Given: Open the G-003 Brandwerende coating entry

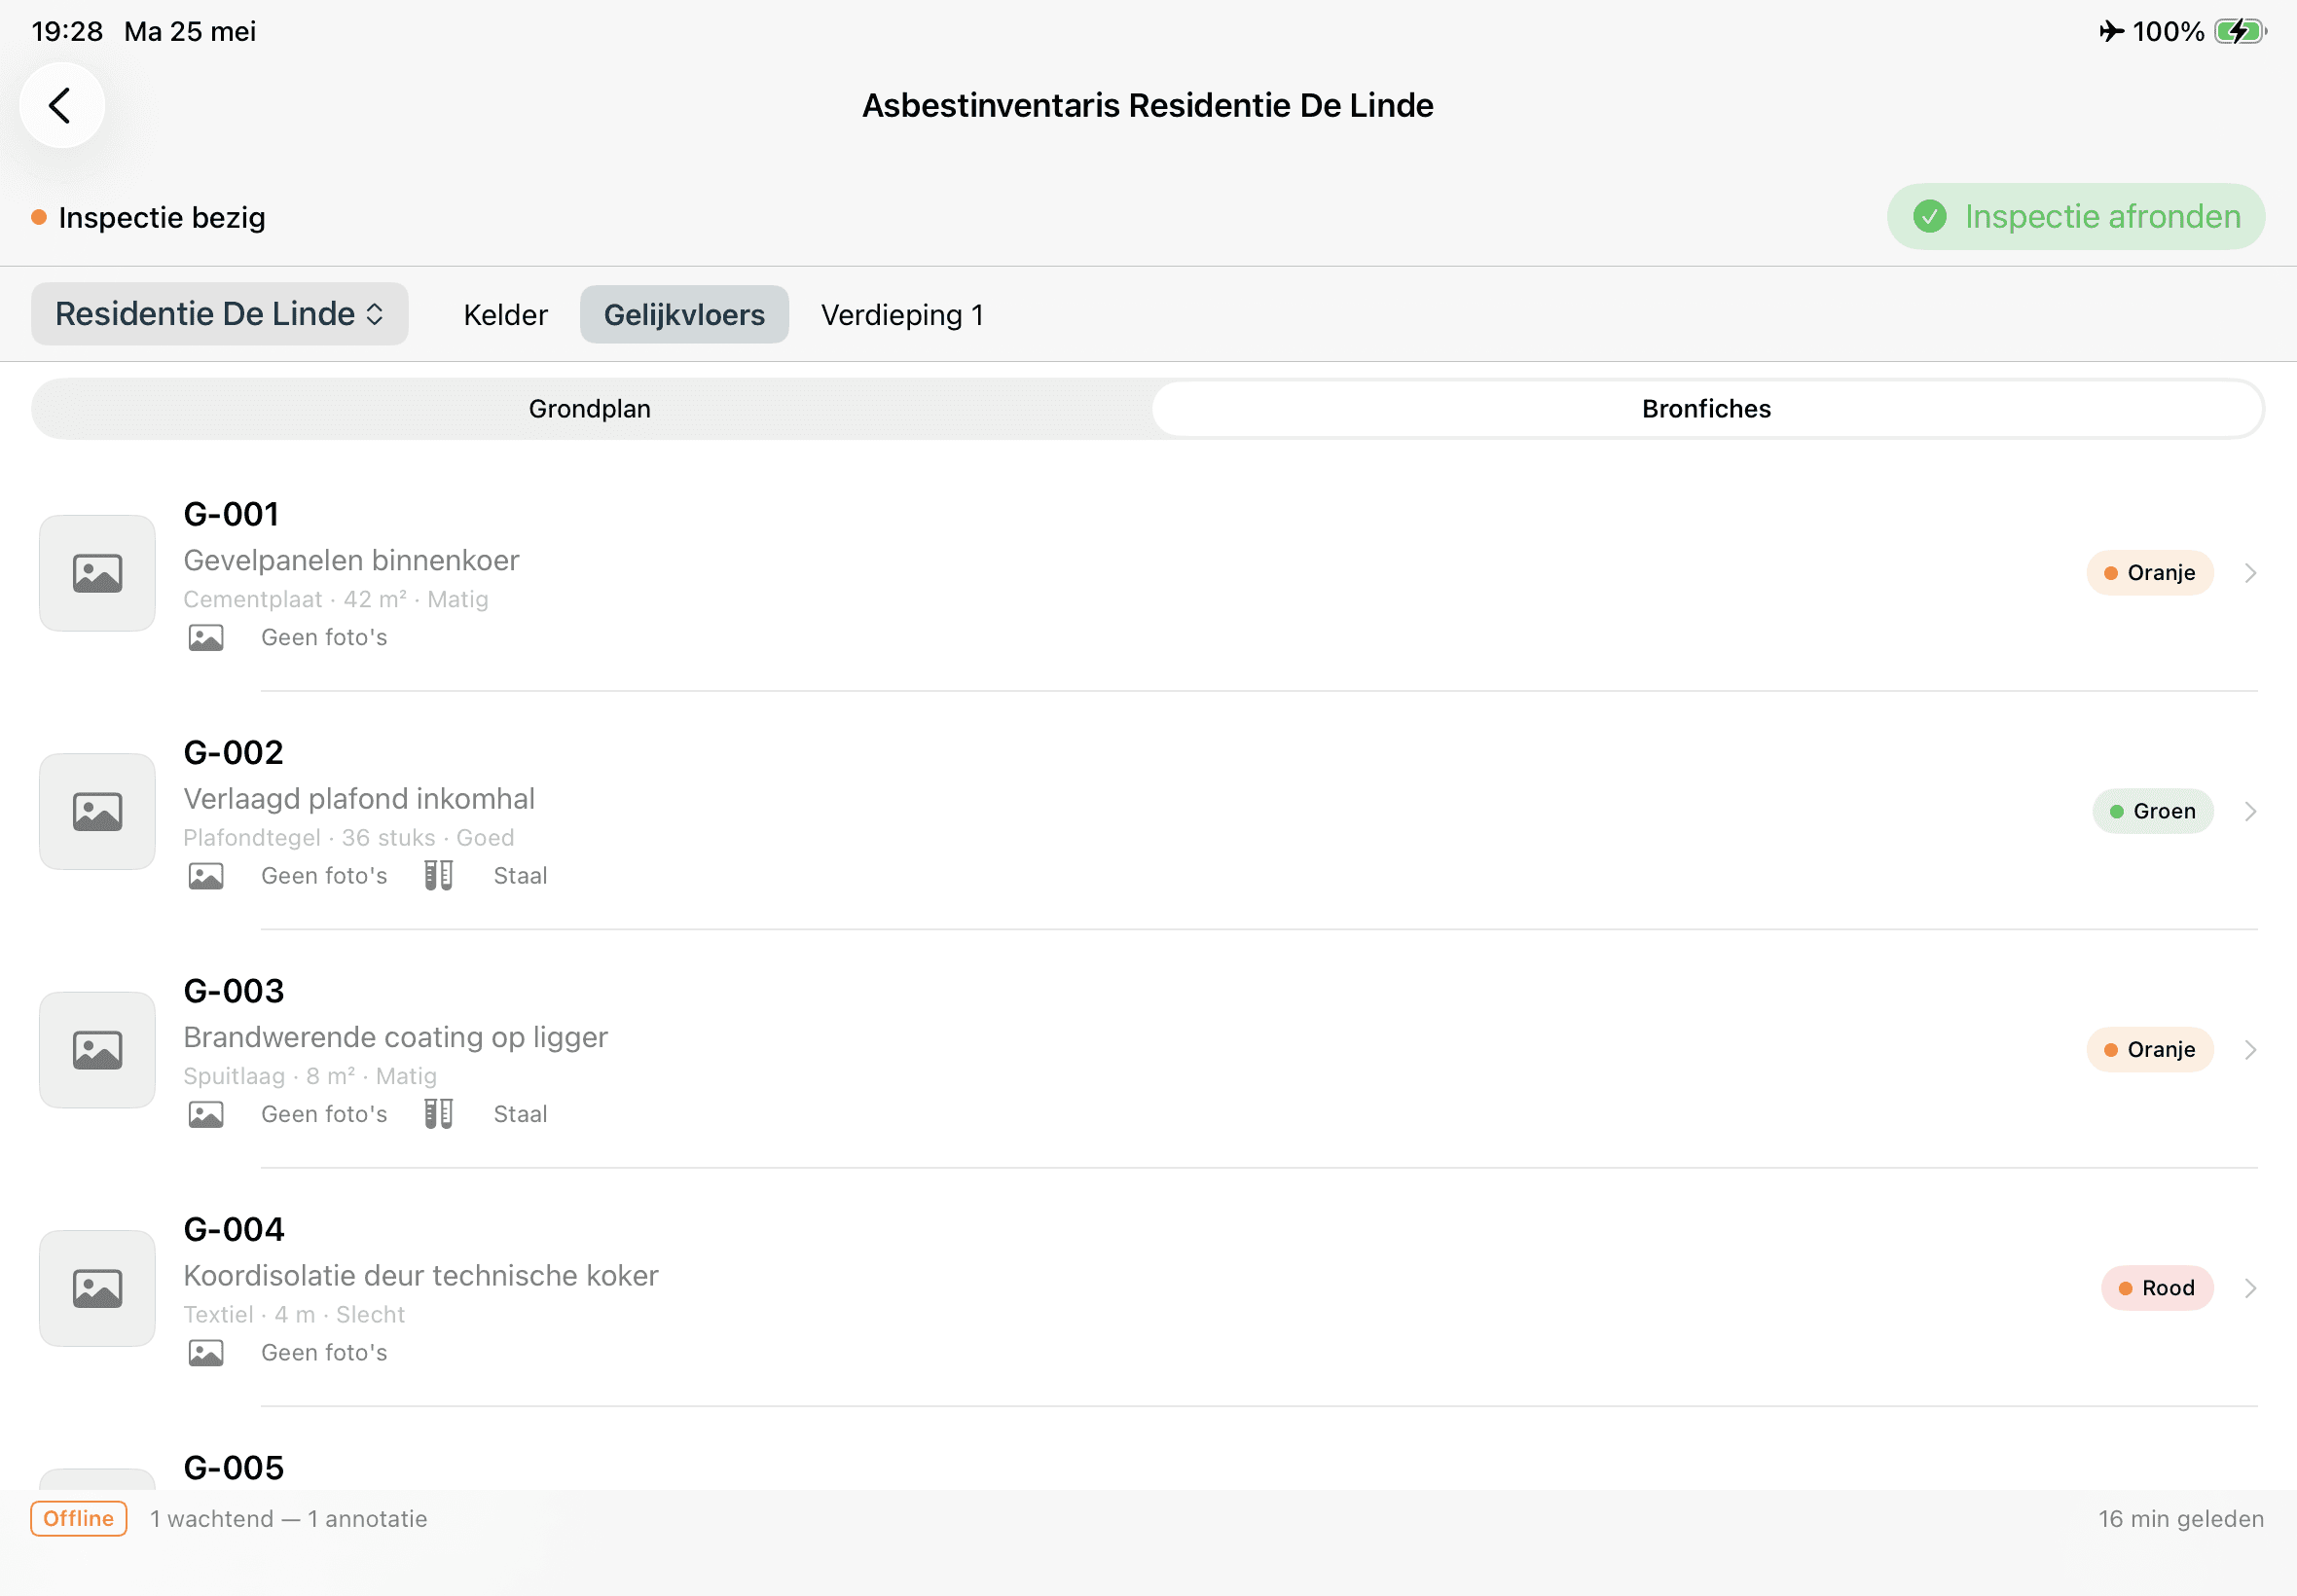Looking at the screenshot, I should 1148,1050.
